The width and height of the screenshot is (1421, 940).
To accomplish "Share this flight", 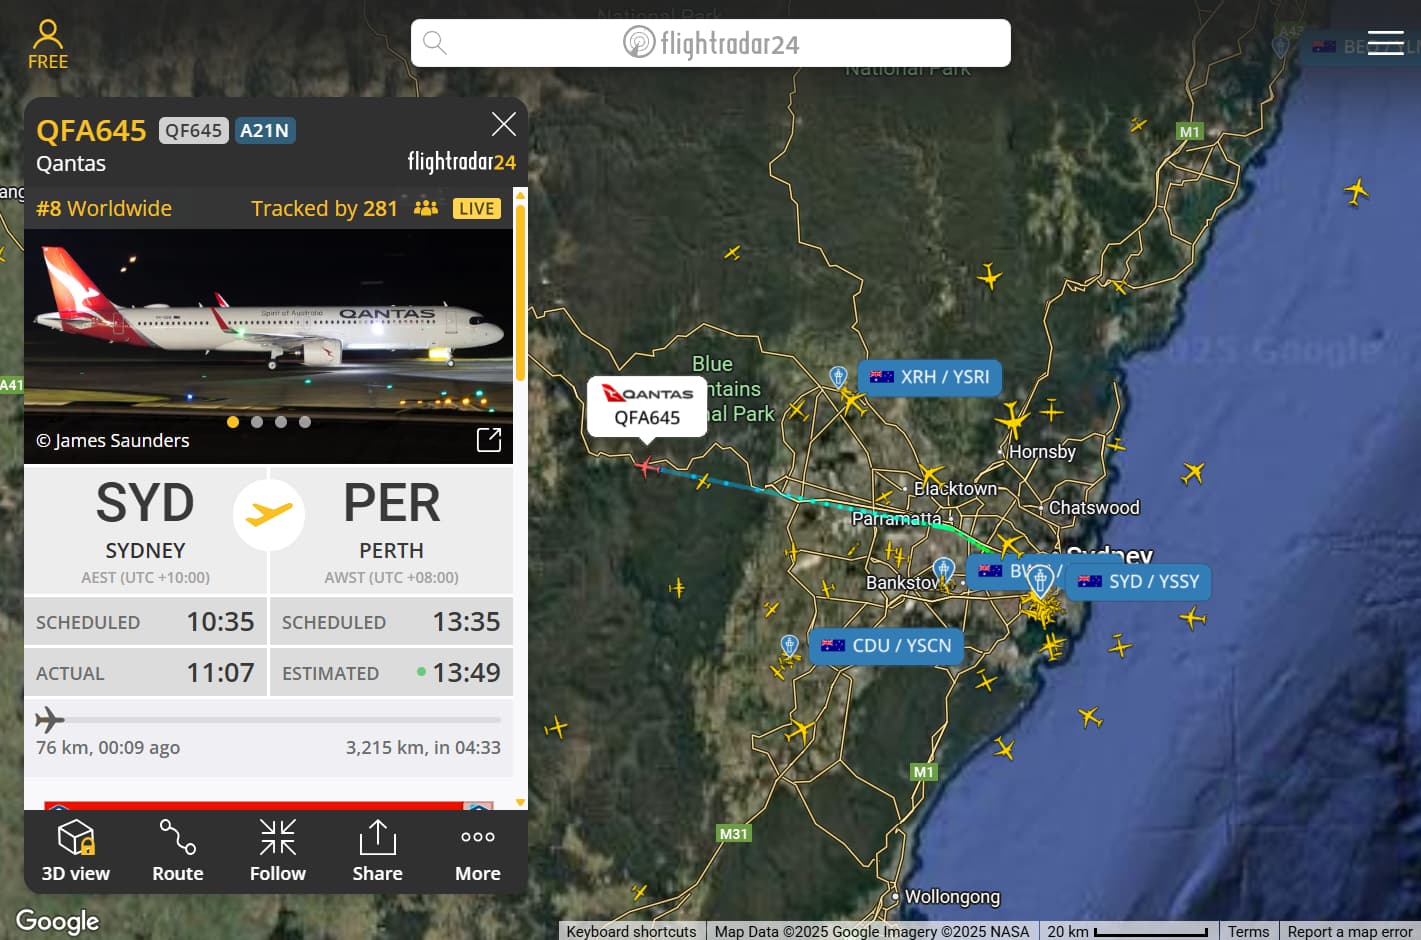I will 378,851.
